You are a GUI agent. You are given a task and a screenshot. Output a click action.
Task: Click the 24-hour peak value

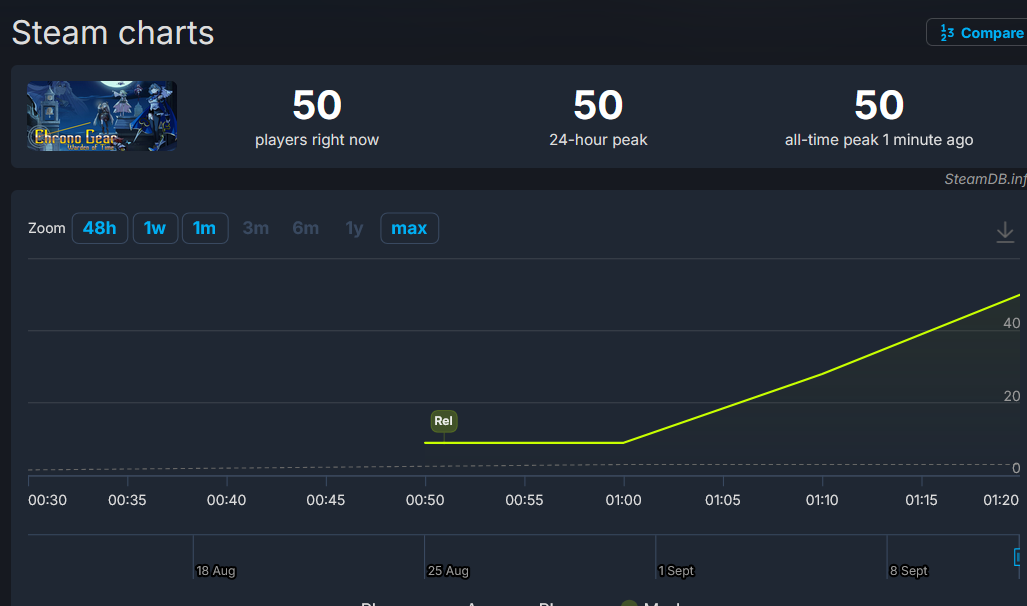(598, 105)
